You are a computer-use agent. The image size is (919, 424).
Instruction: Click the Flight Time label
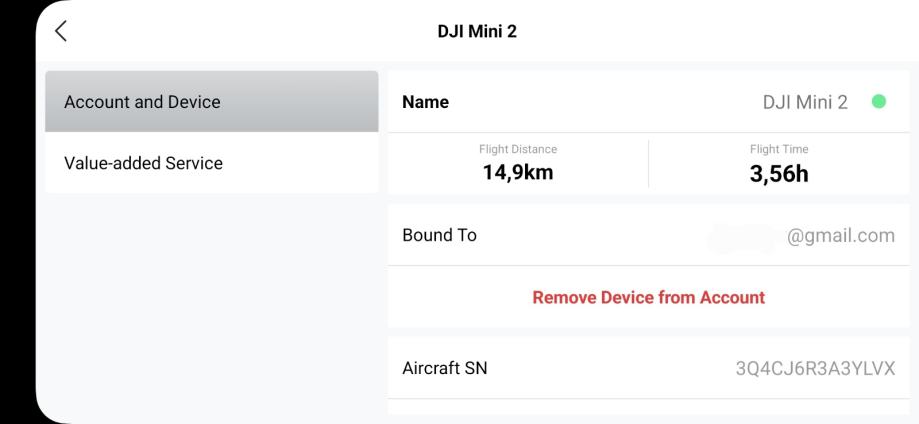pos(779,150)
